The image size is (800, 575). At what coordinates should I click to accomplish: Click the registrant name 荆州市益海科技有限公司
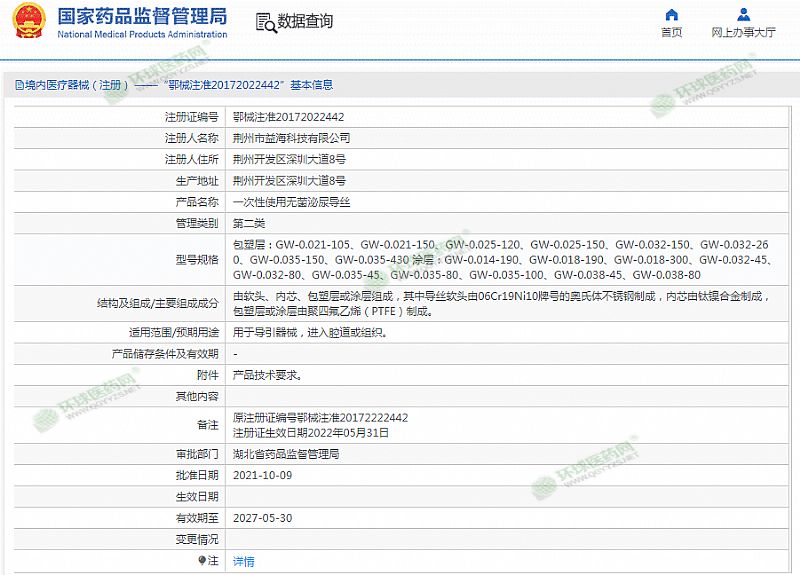pyautogui.click(x=291, y=138)
